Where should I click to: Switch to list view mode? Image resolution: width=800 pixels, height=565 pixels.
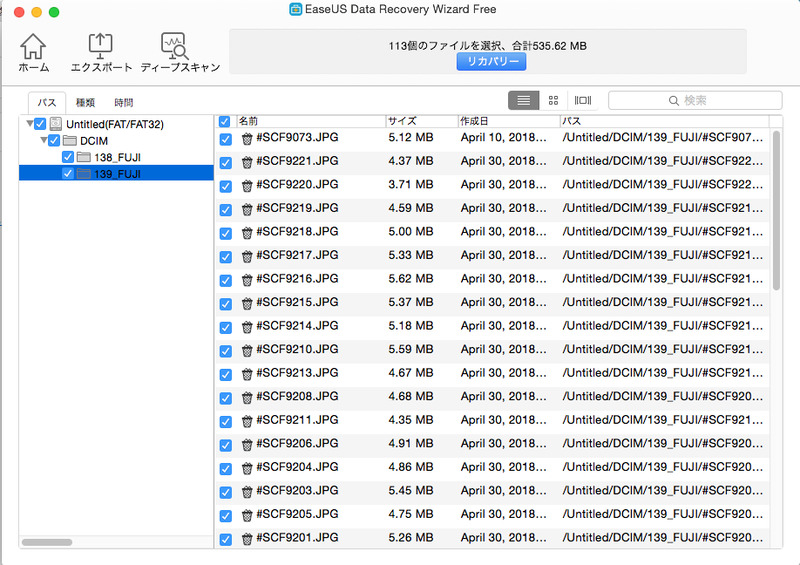(x=523, y=101)
